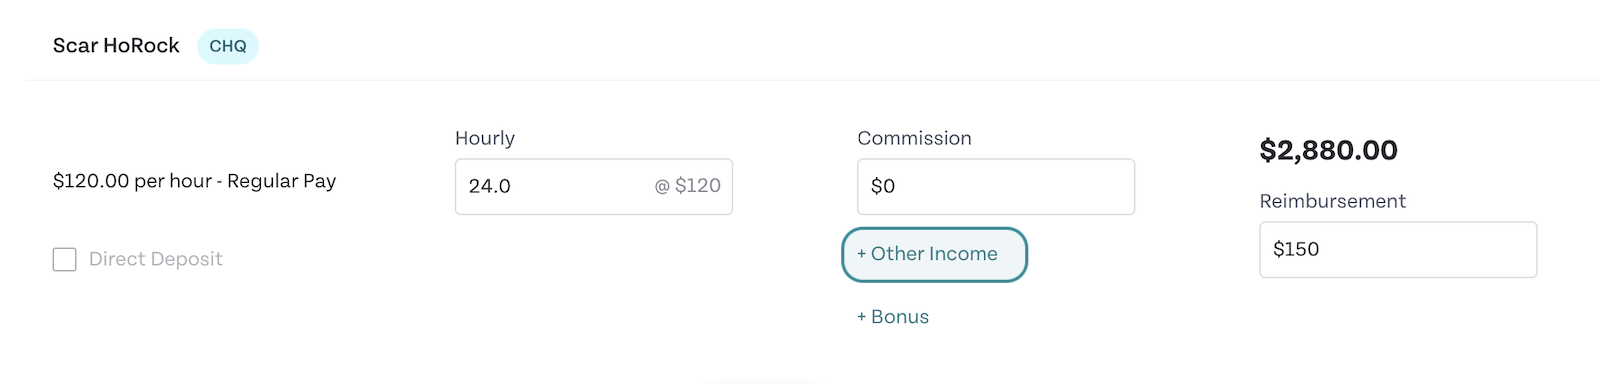
Task: Focus the Hourly hours field showing 24.0
Action: (x=594, y=186)
